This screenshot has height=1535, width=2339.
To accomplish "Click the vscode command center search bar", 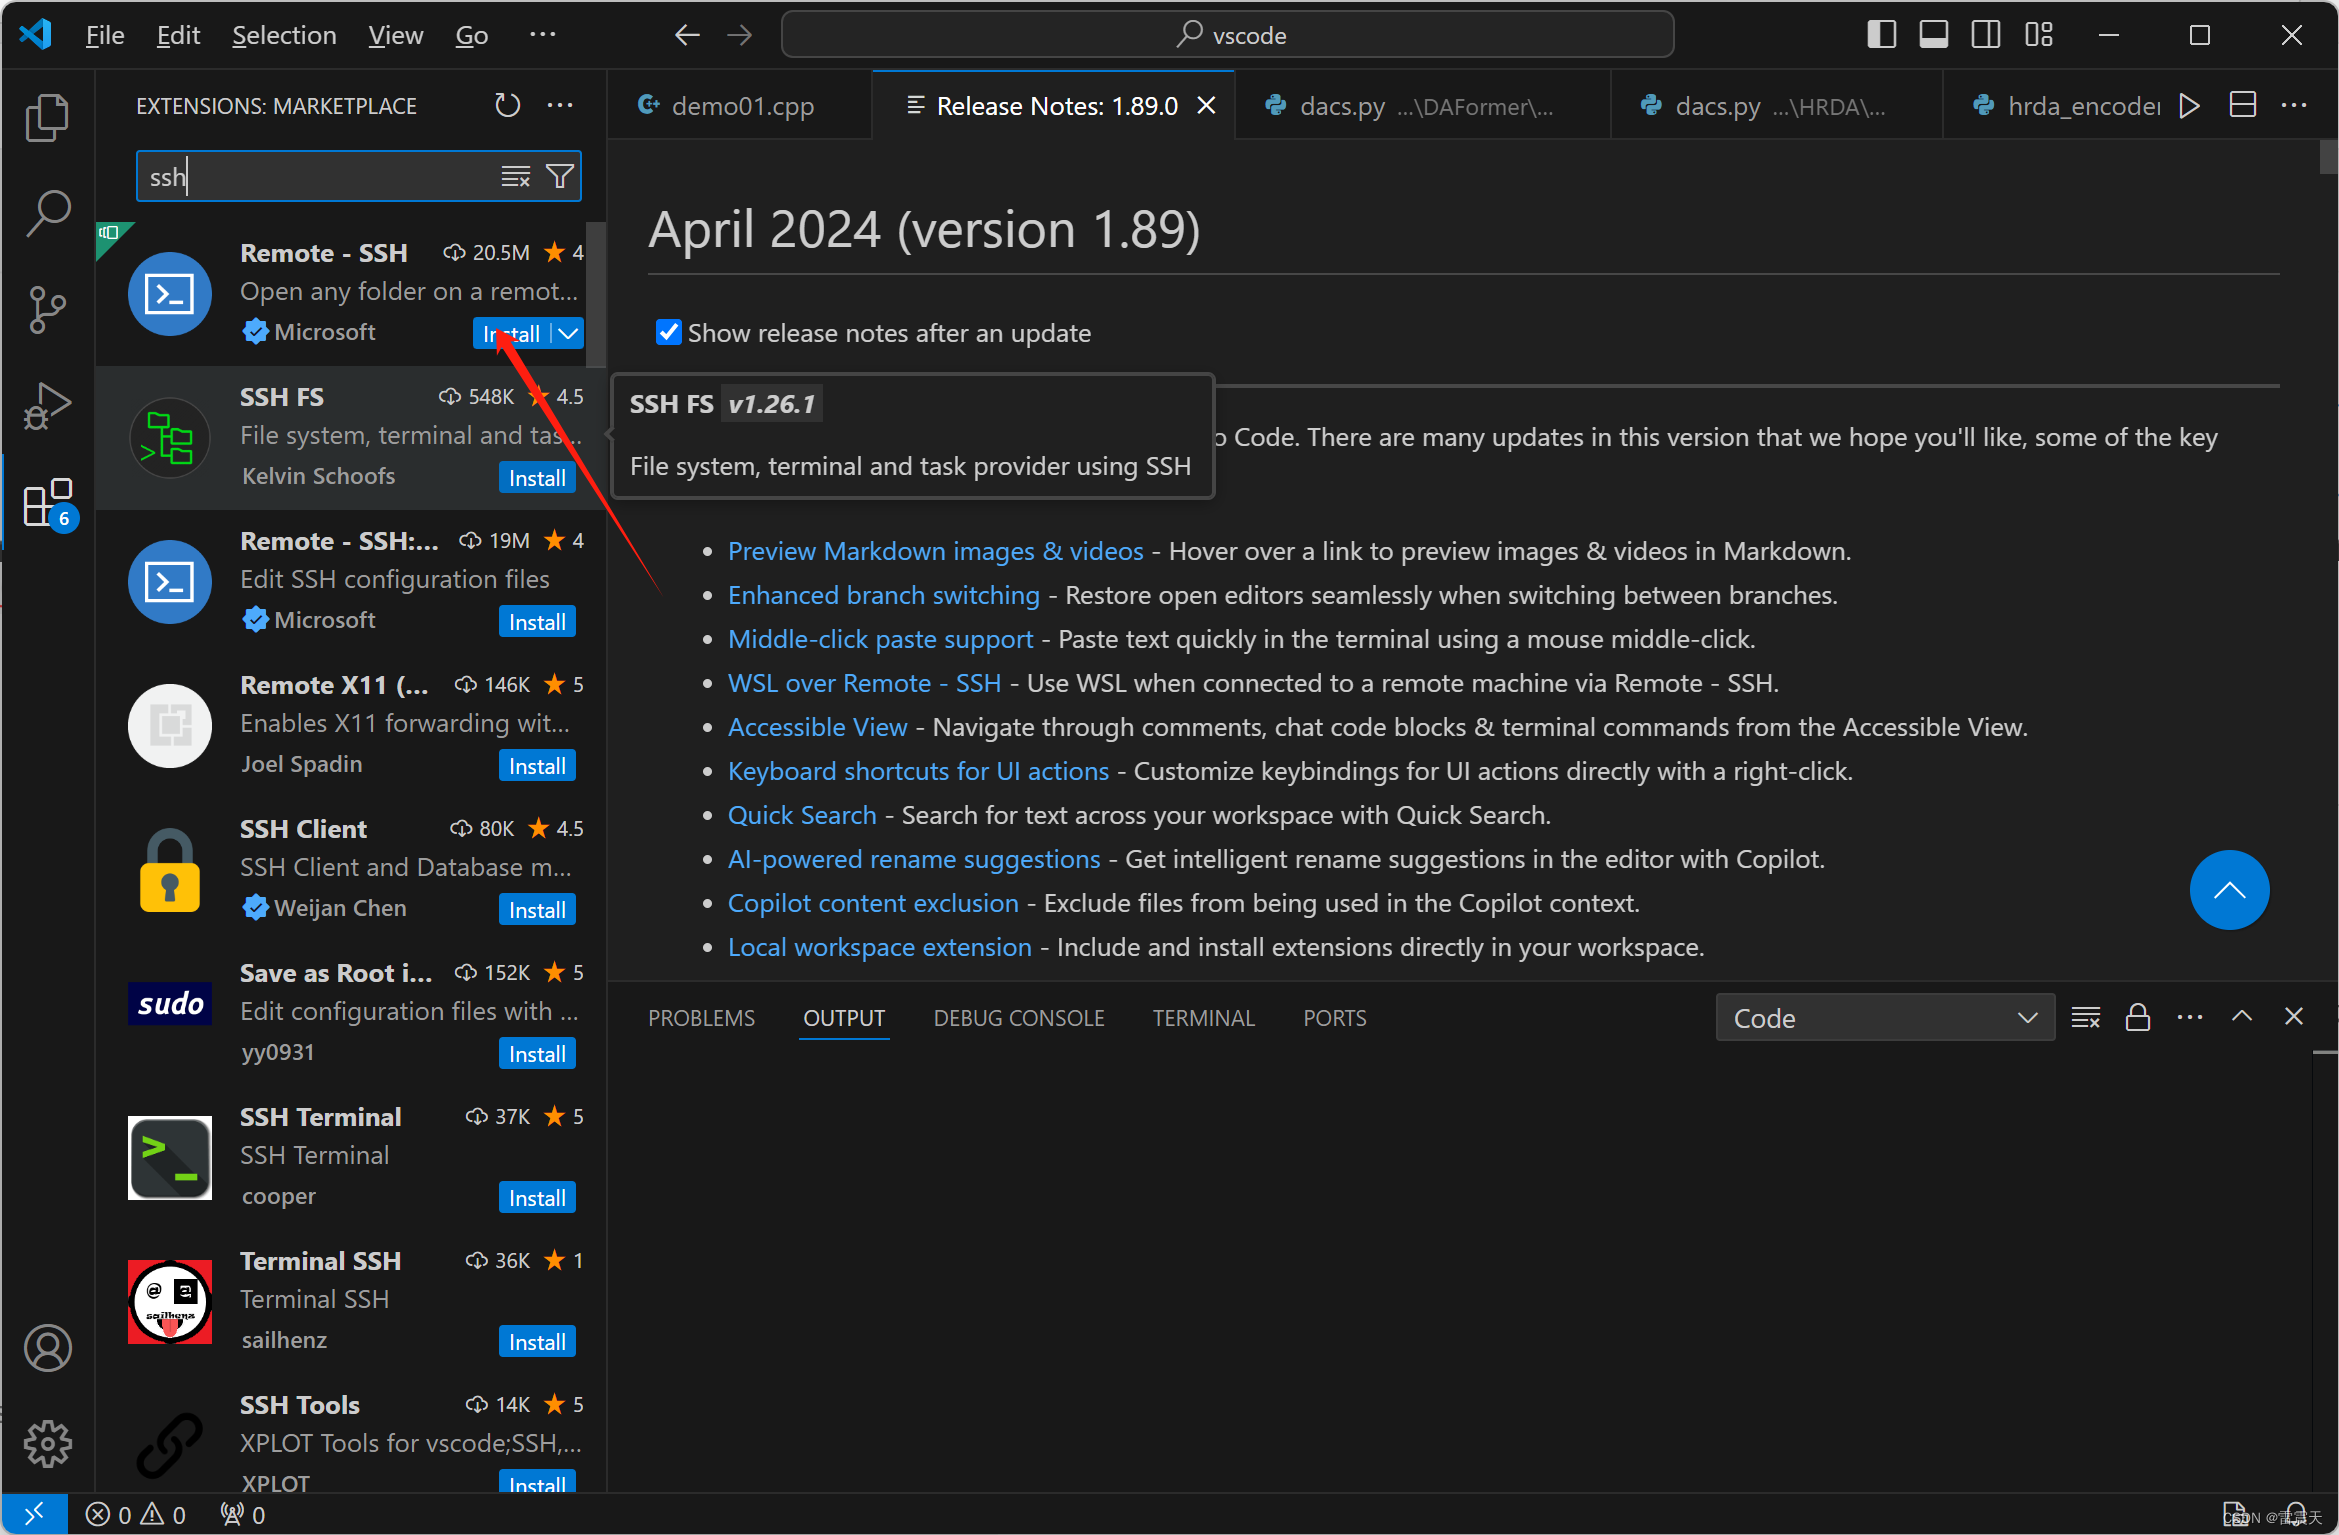I will 1227,35.
